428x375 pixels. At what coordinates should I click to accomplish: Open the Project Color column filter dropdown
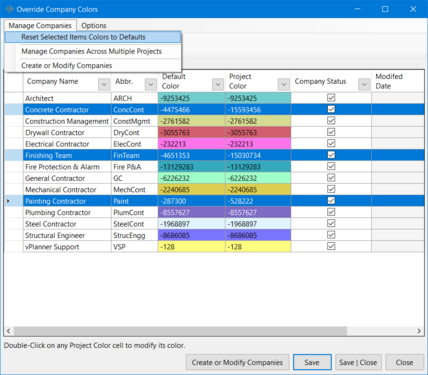pyautogui.click(x=284, y=84)
